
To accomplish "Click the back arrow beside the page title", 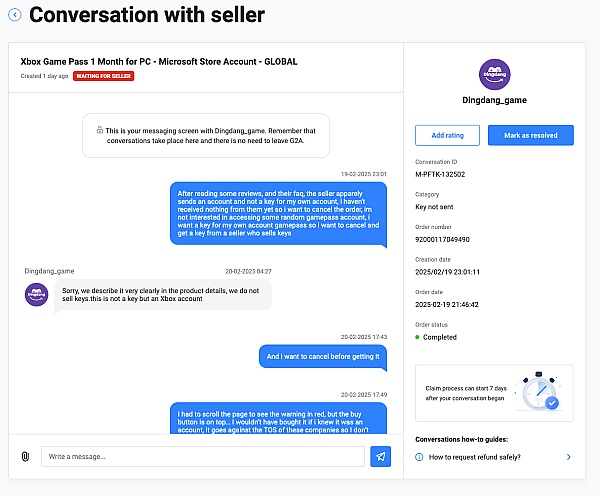I will (14, 15).
